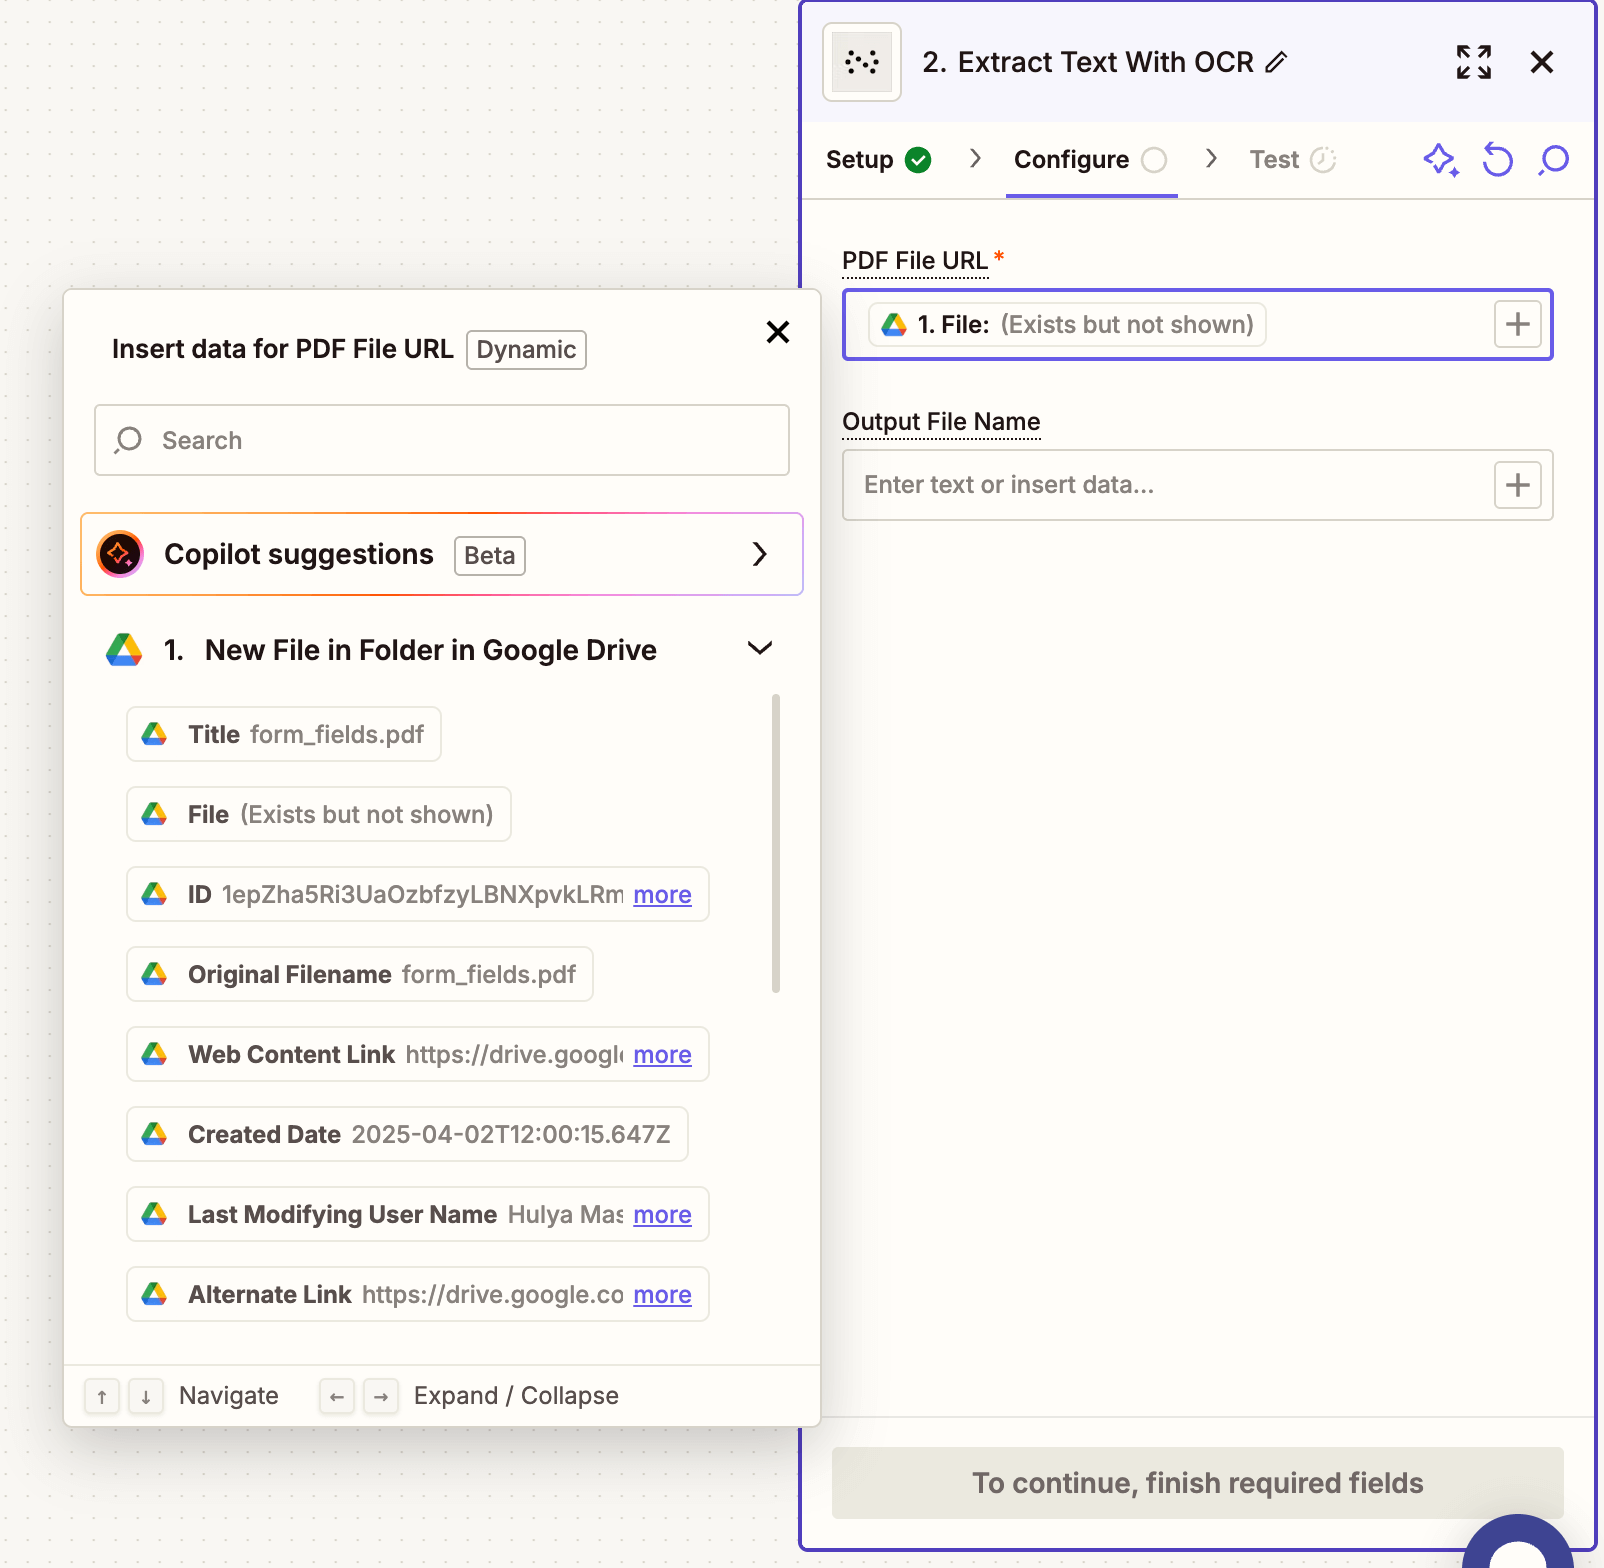
Task: Open fullscreen mode for the OCR step panel
Action: click(x=1473, y=62)
